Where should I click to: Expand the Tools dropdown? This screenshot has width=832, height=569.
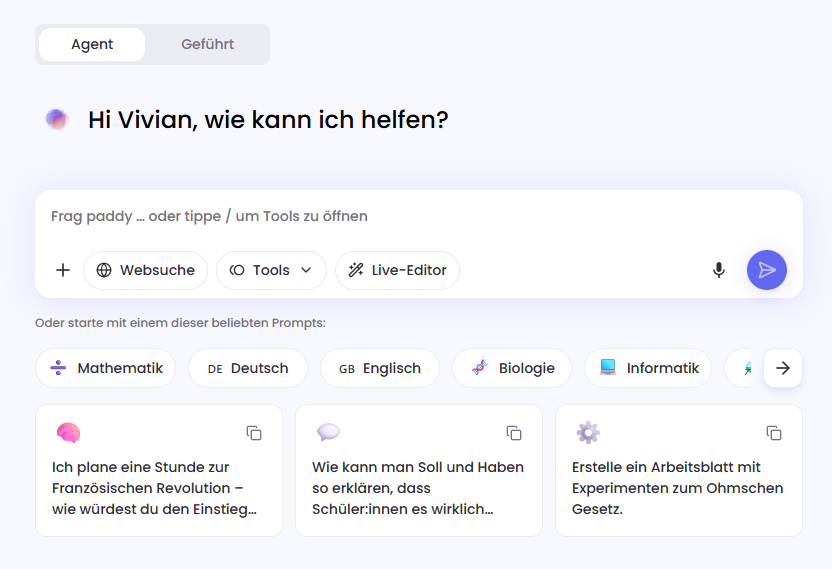click(271, 270)
